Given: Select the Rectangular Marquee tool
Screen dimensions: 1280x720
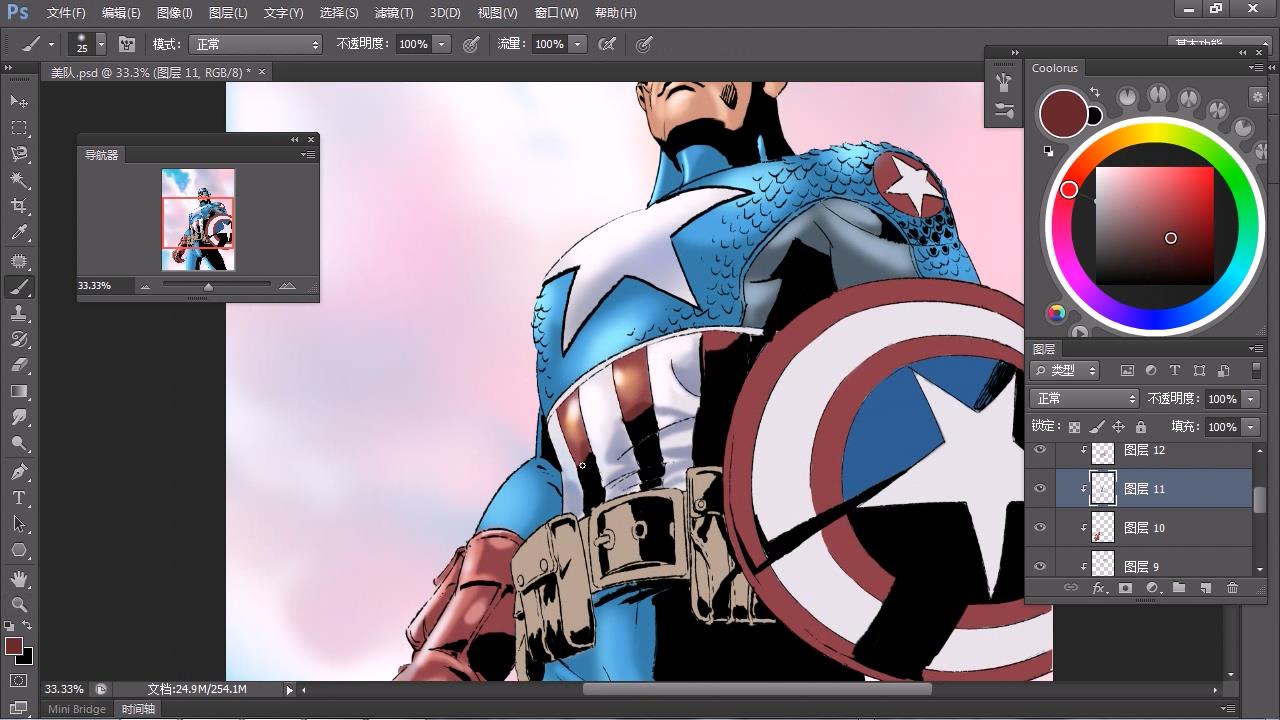Looking at the screenshot, I should [x=19, y=128].
